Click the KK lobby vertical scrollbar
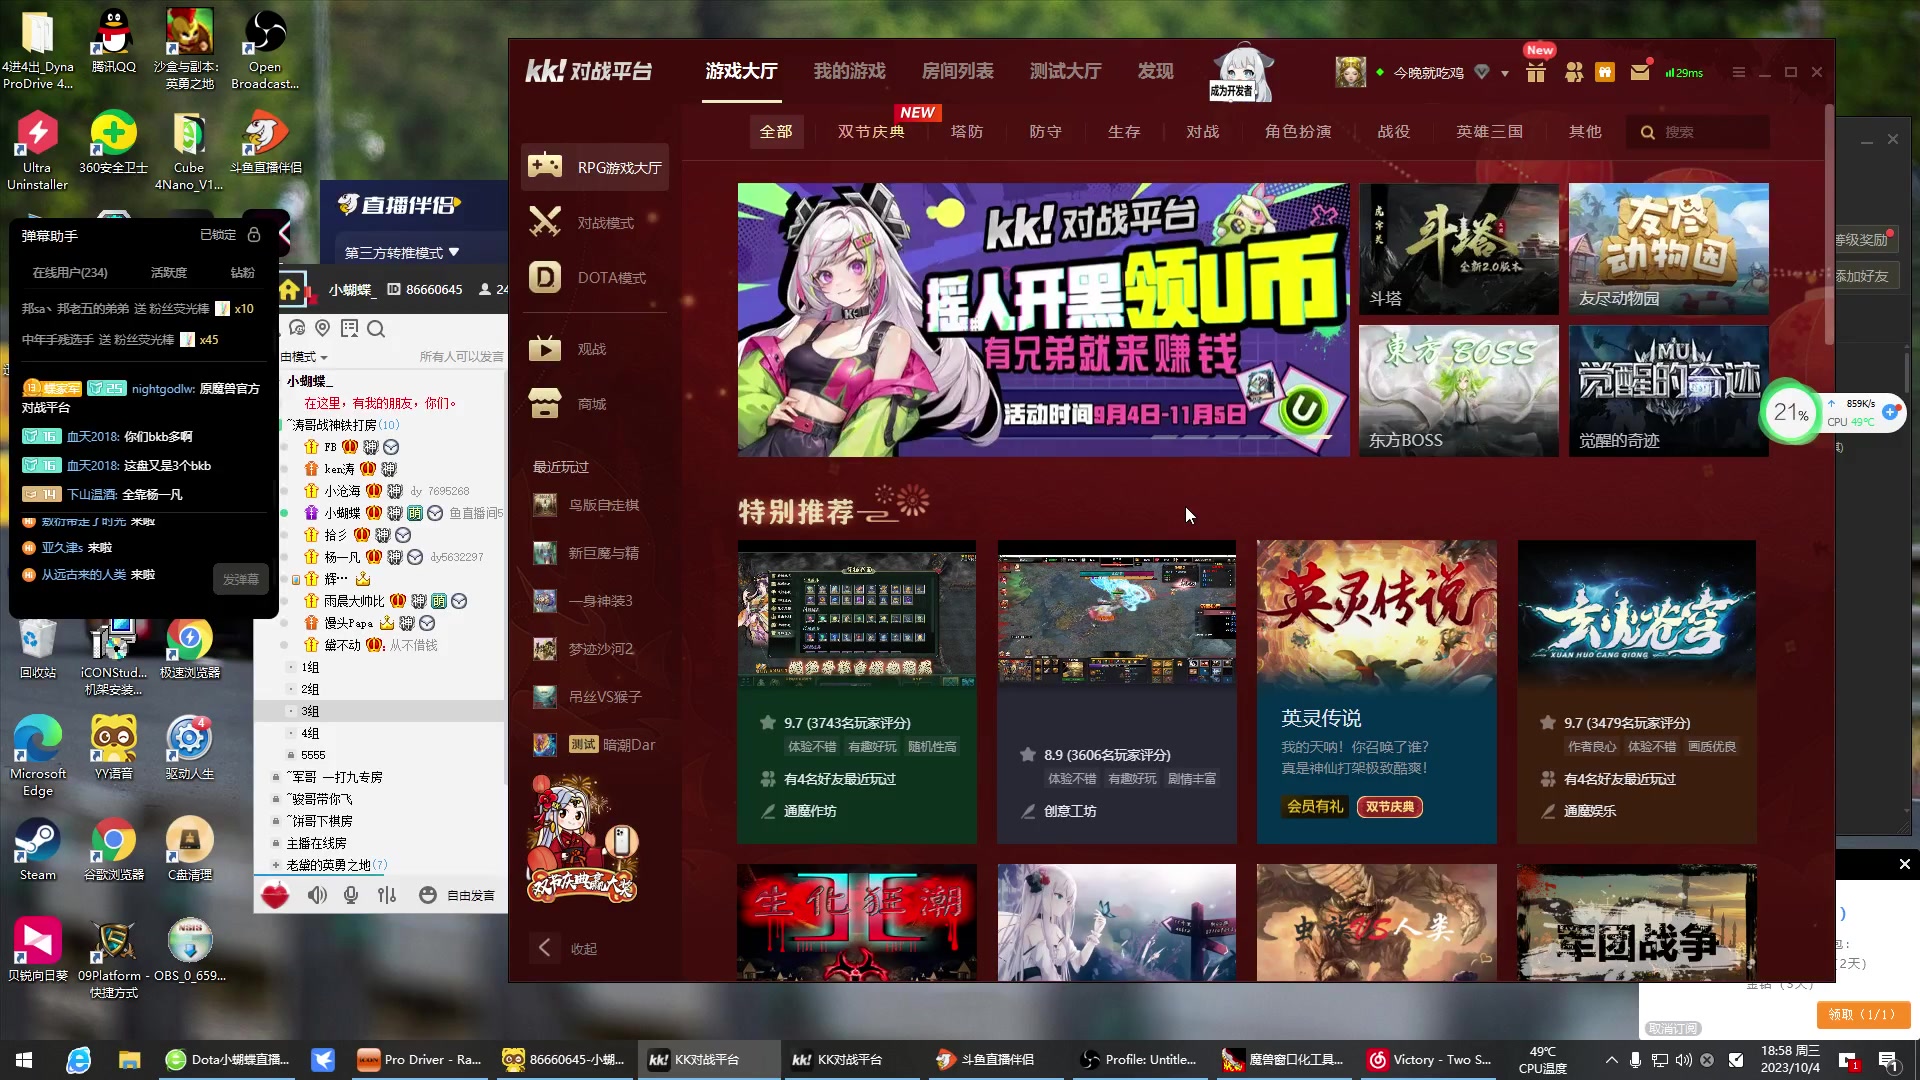The image size is (1920, 1080). coord(1829,225)
